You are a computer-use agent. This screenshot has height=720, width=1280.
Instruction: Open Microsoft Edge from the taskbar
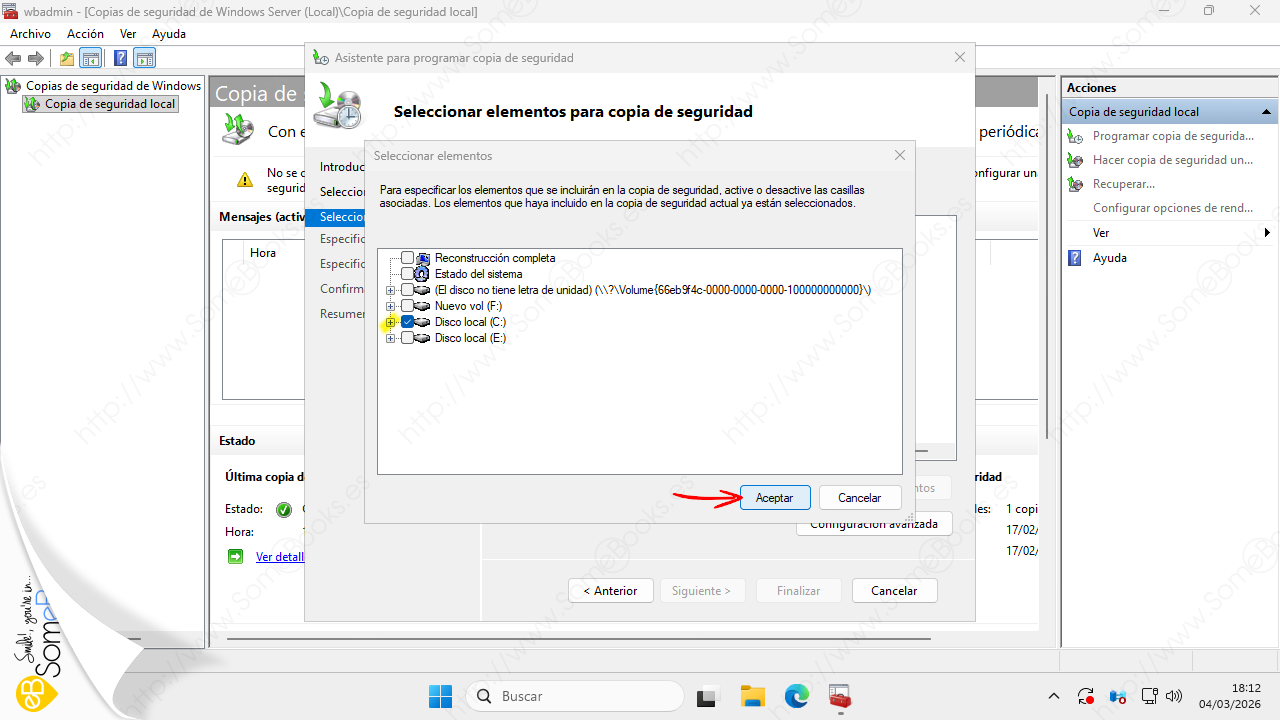coord(796,696)
